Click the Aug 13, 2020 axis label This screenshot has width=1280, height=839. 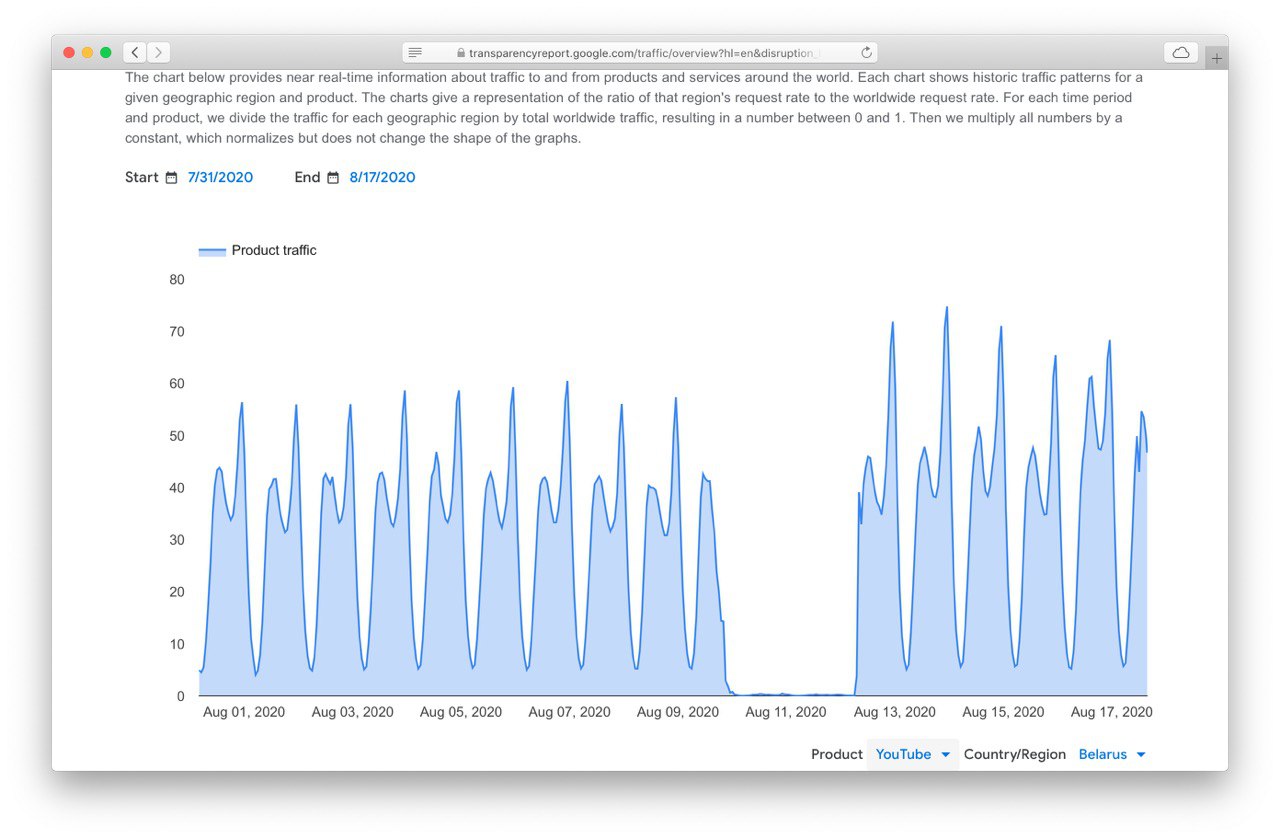895,712
